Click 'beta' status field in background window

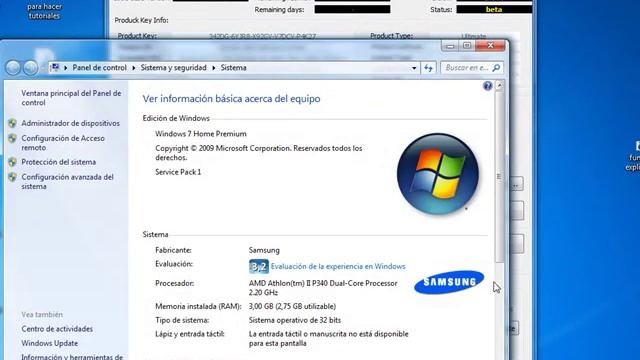[494, 9]
